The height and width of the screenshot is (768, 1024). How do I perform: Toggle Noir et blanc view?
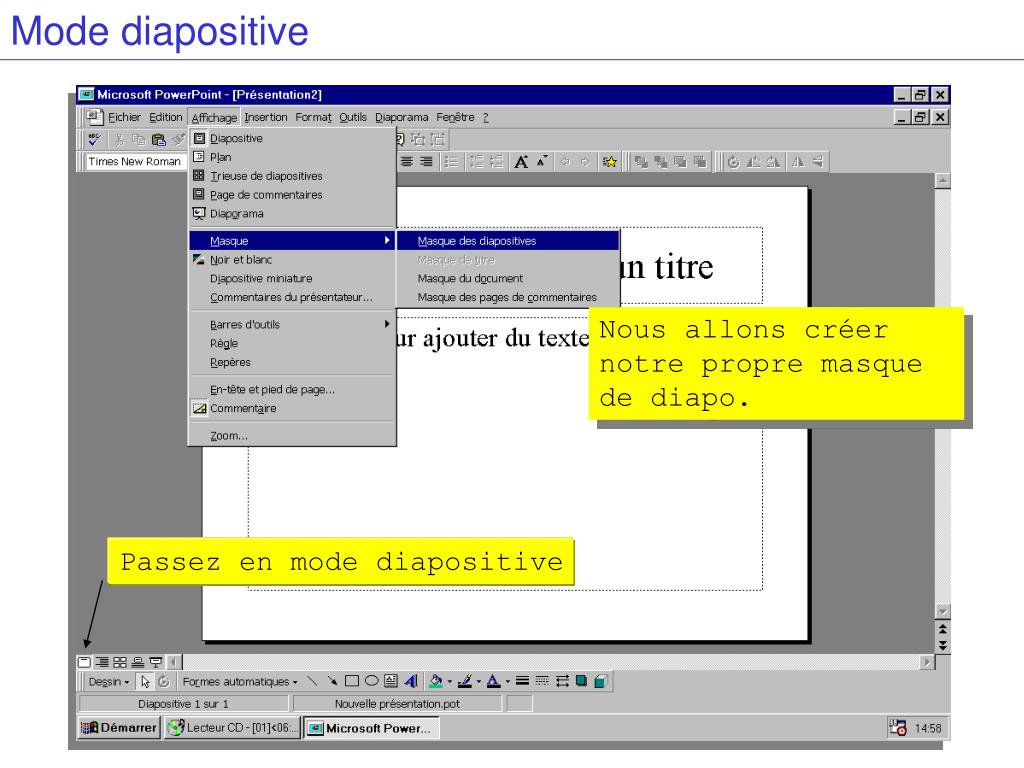(292, 260)
